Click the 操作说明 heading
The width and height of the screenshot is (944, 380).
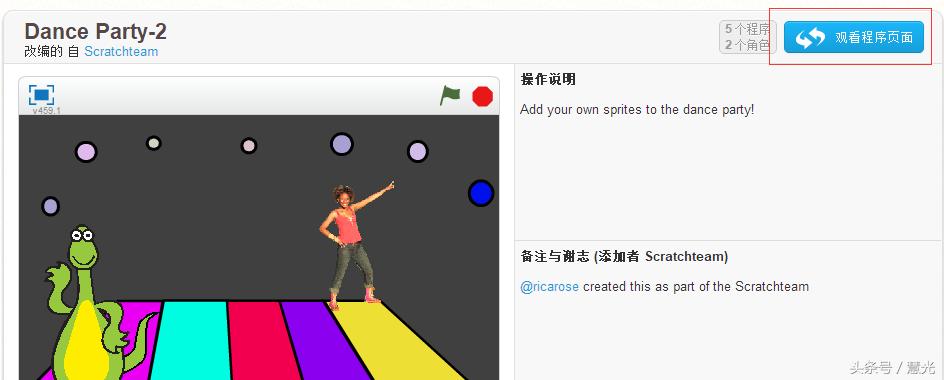(x=548, y=79)
